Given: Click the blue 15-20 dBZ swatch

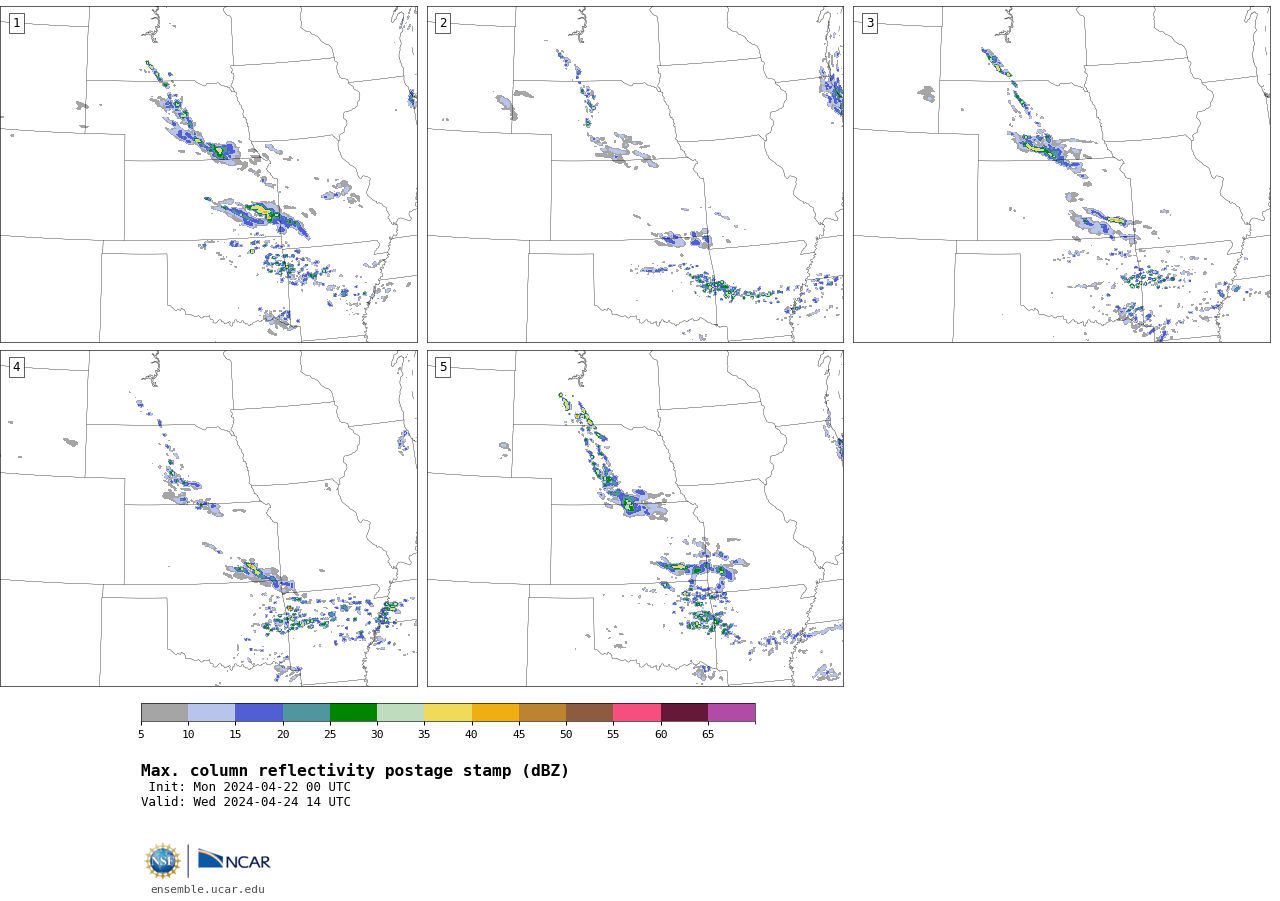Looking at the screenshot, I should [x=259, y=713].
